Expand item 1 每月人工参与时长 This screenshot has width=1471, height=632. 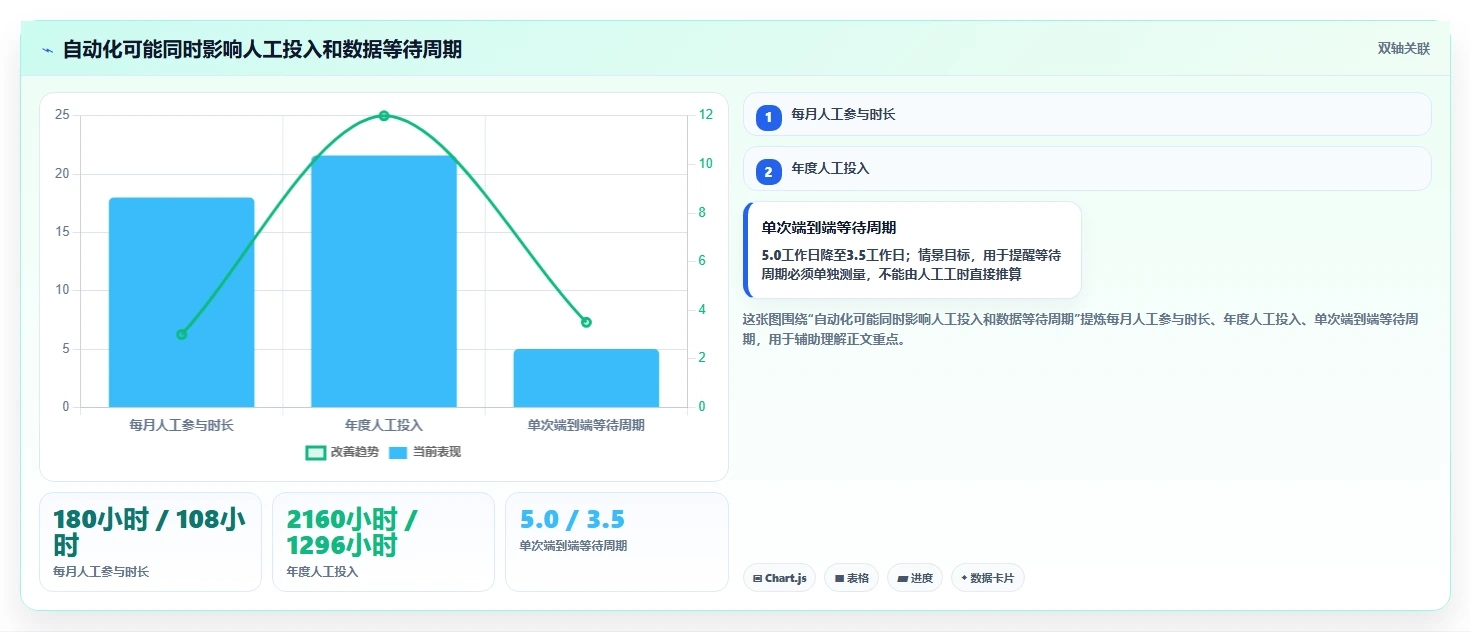click(x=1087, y=114)
